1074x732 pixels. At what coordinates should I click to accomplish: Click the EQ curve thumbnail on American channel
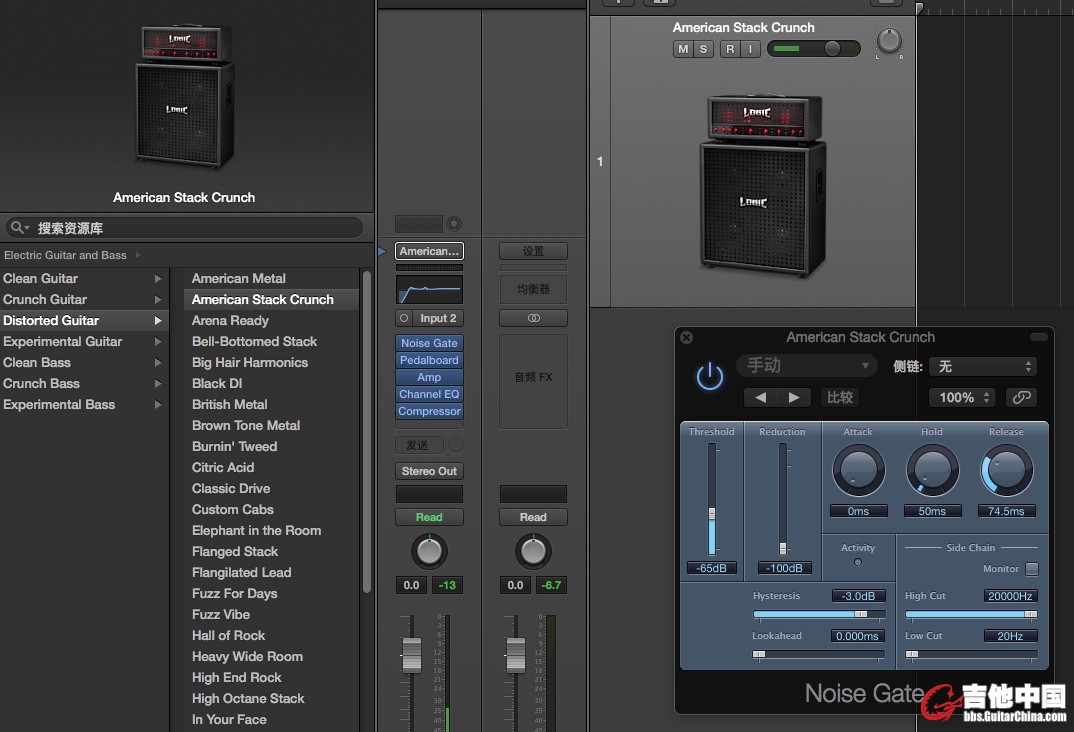(x=429, y=290)
